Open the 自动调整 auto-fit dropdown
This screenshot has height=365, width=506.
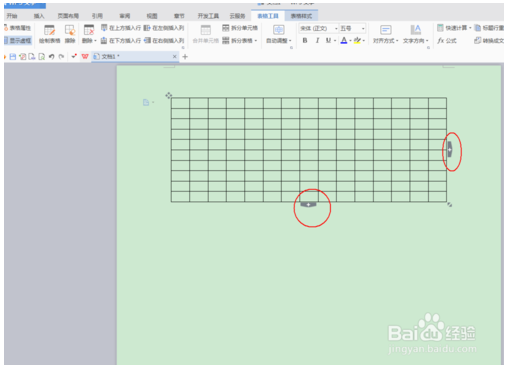click(279, 34)
